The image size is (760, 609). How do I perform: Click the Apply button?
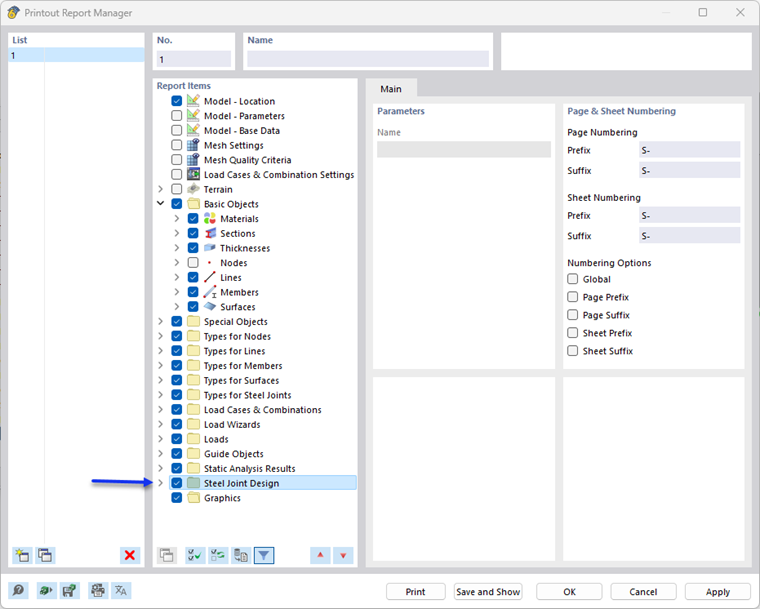click(x=717, y=592)
